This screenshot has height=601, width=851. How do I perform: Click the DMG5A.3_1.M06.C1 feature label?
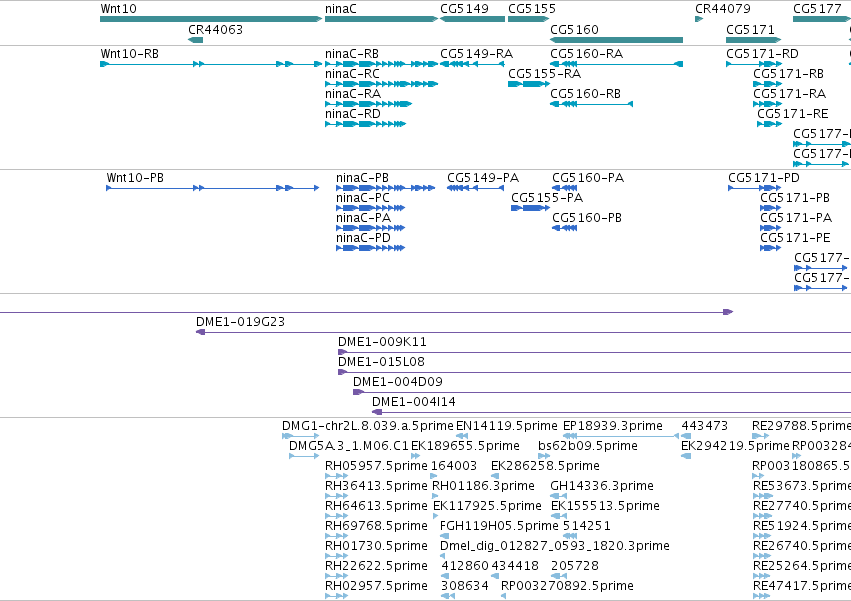(x=349, y=446)
